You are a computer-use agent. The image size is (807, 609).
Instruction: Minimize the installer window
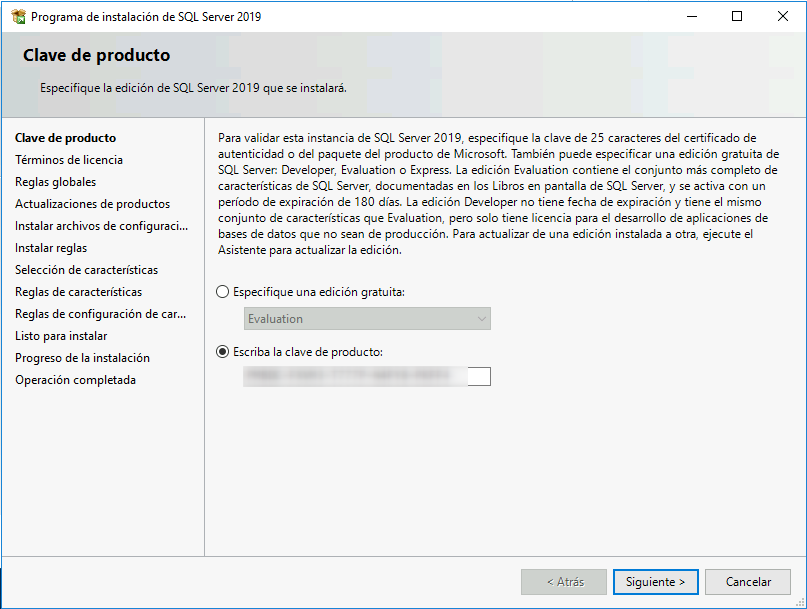point(692,16)
